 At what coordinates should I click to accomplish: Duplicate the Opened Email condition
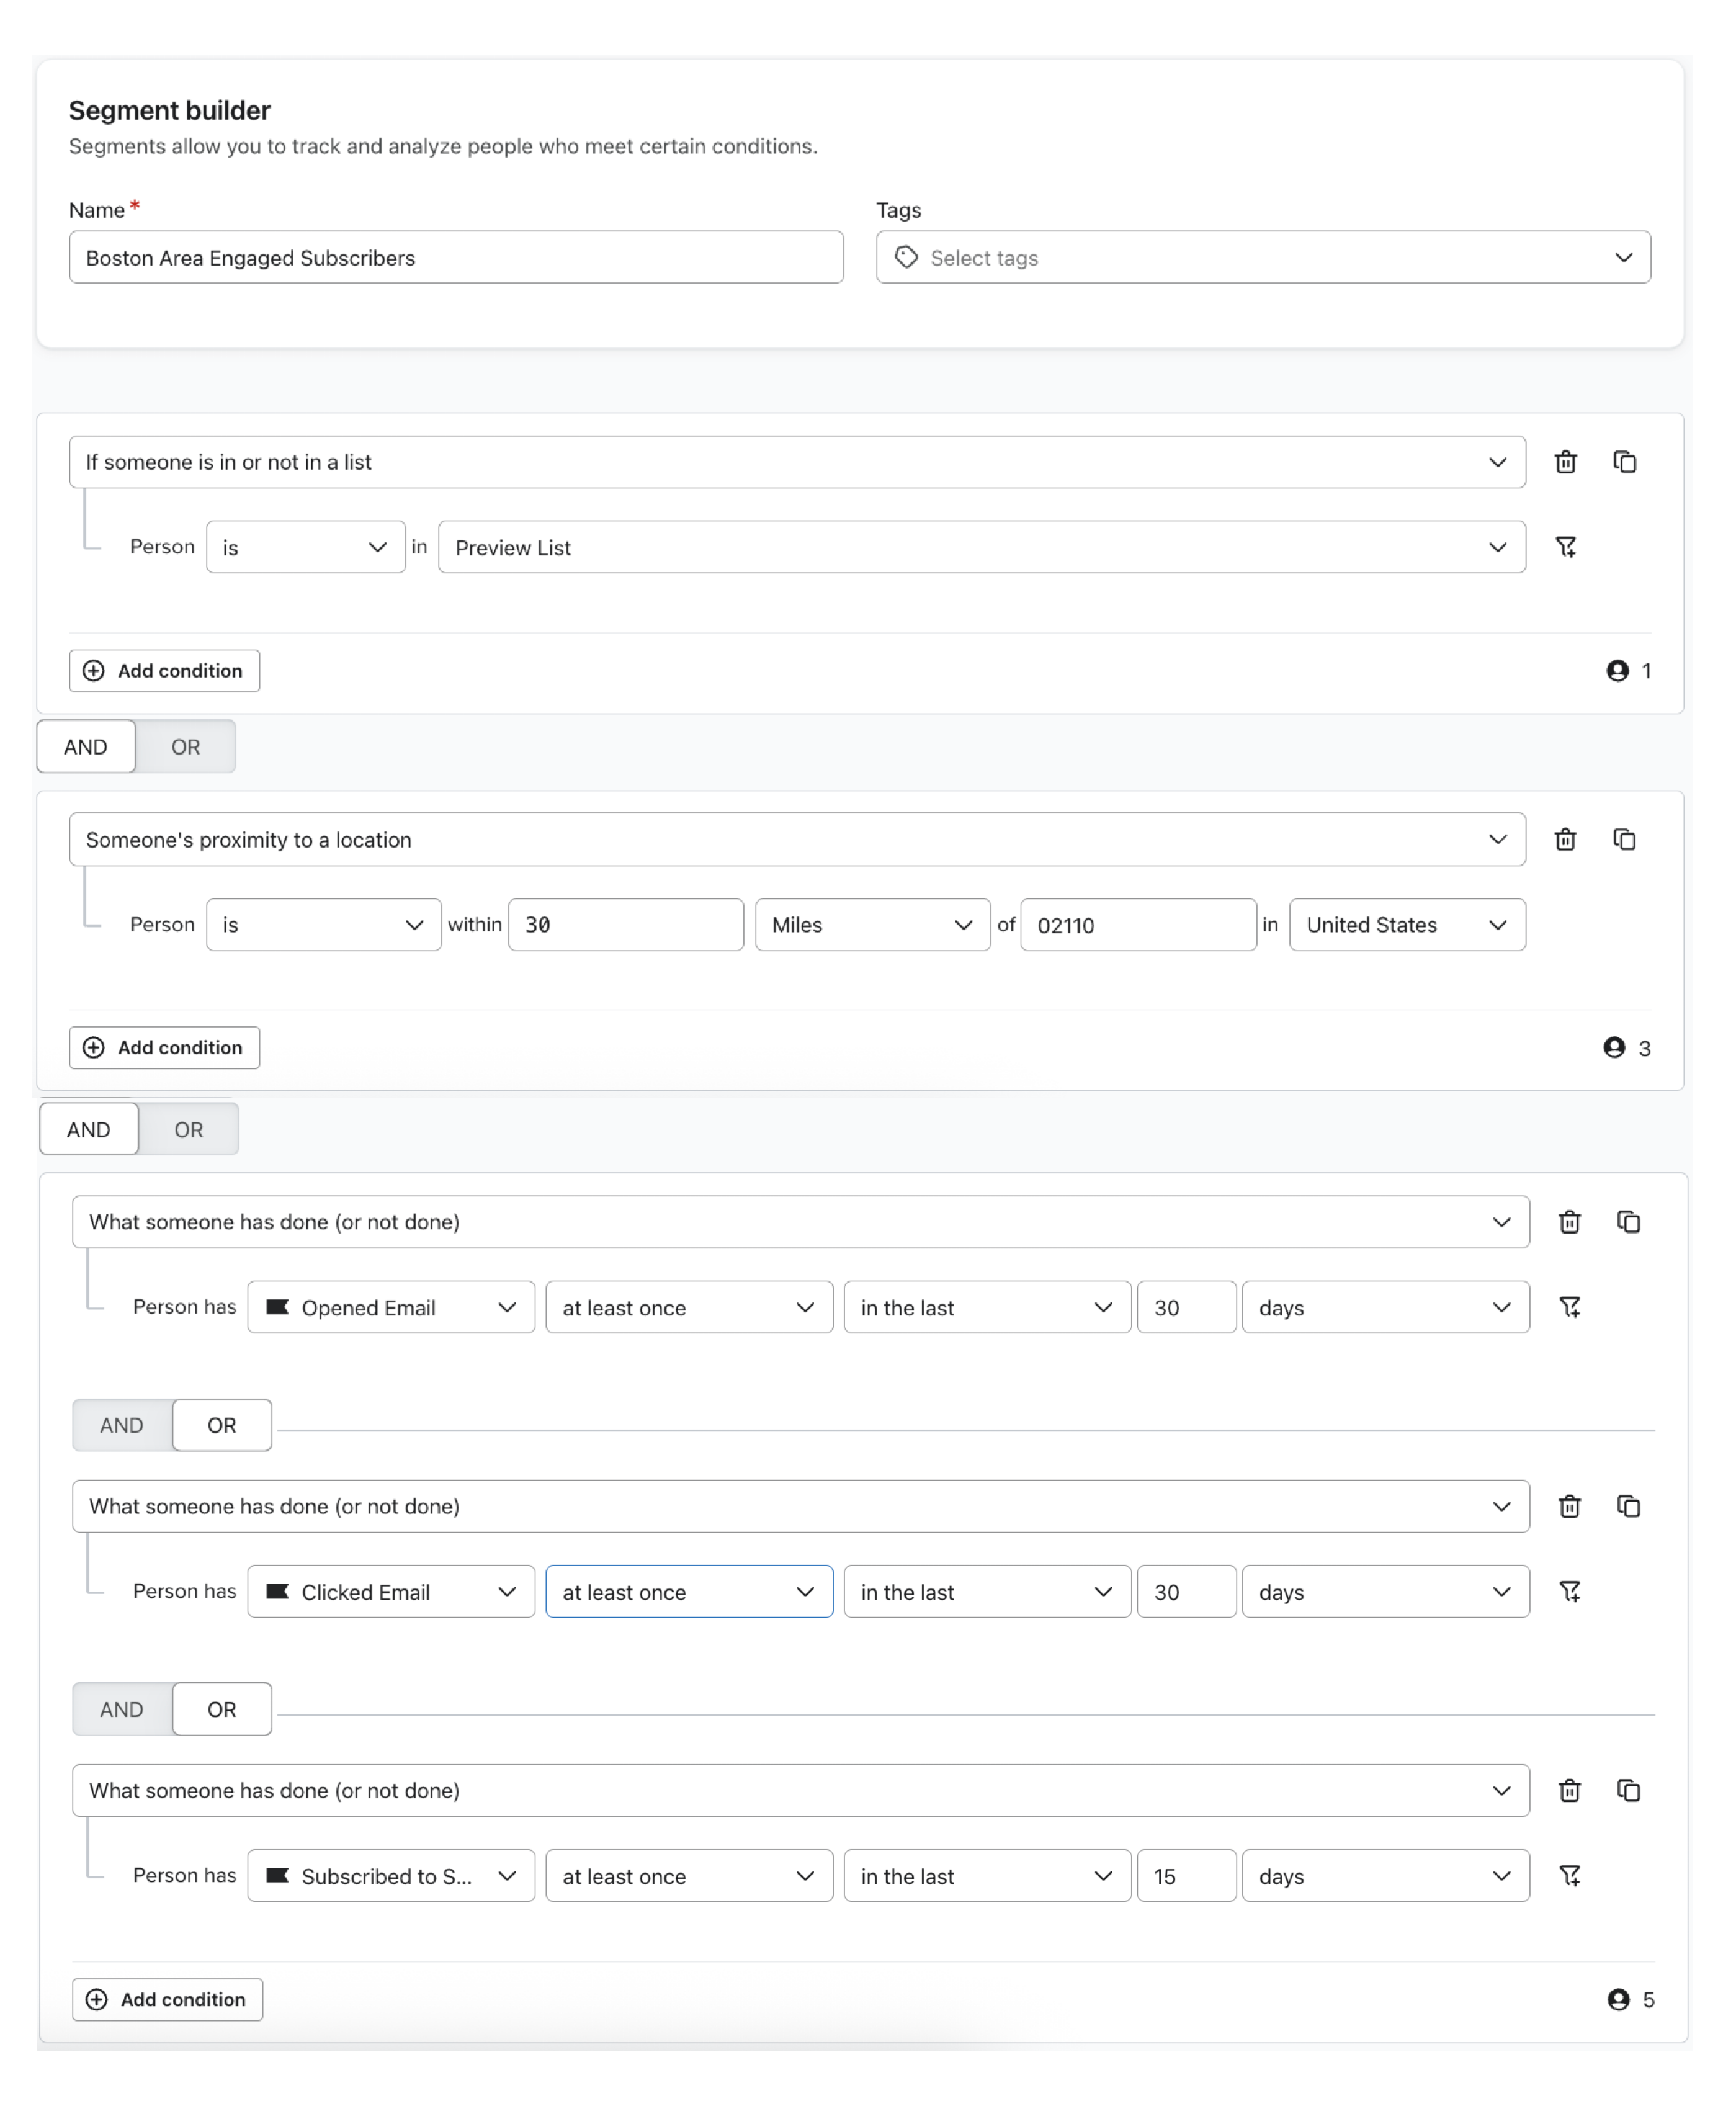[x=1629, y=1221]
